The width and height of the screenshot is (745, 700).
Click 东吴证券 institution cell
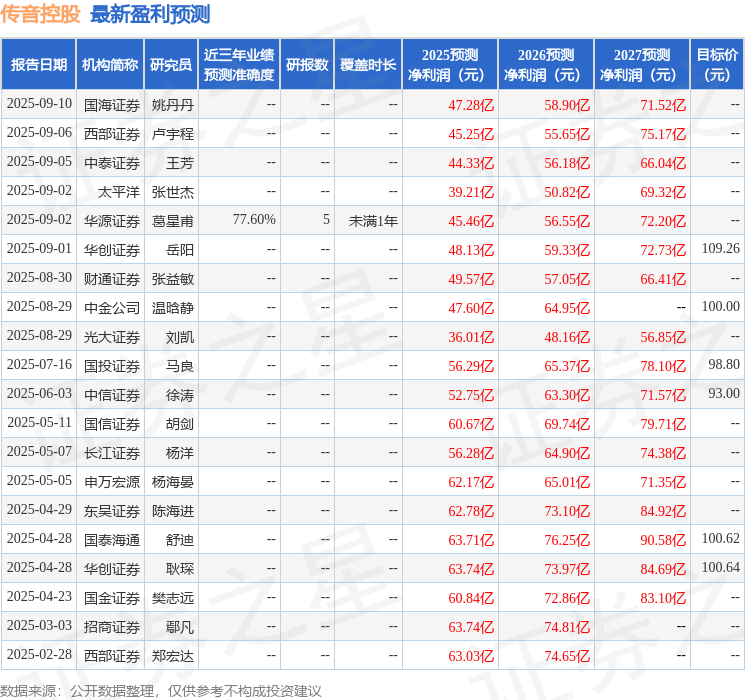[112, 511]
